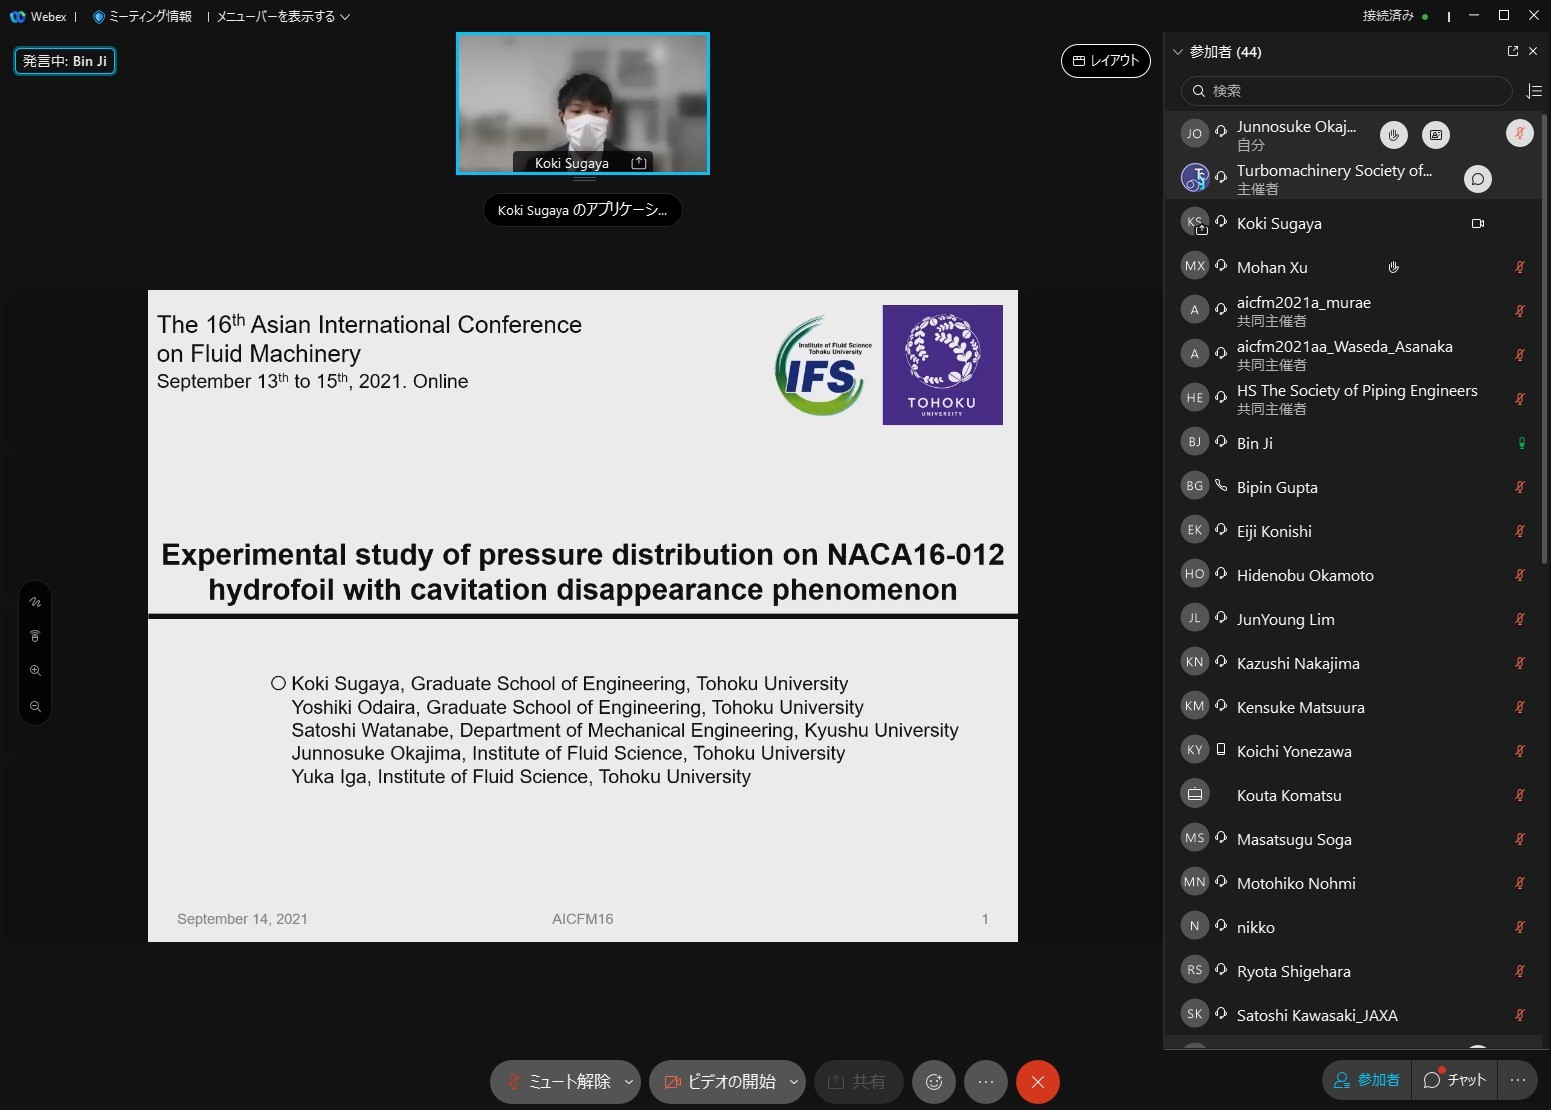Select Koichi Yonezawa participant
This screenshot has width=1551, height=1110.
click(1353, 751)
